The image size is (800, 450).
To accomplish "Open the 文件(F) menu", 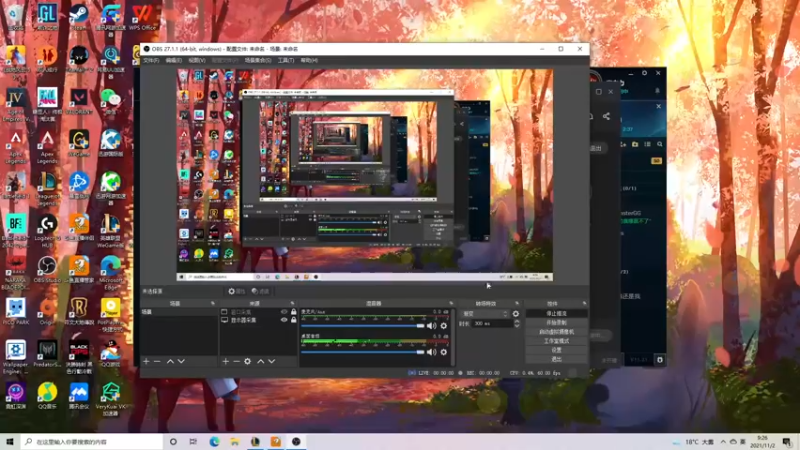I will (x=151, y=60).
